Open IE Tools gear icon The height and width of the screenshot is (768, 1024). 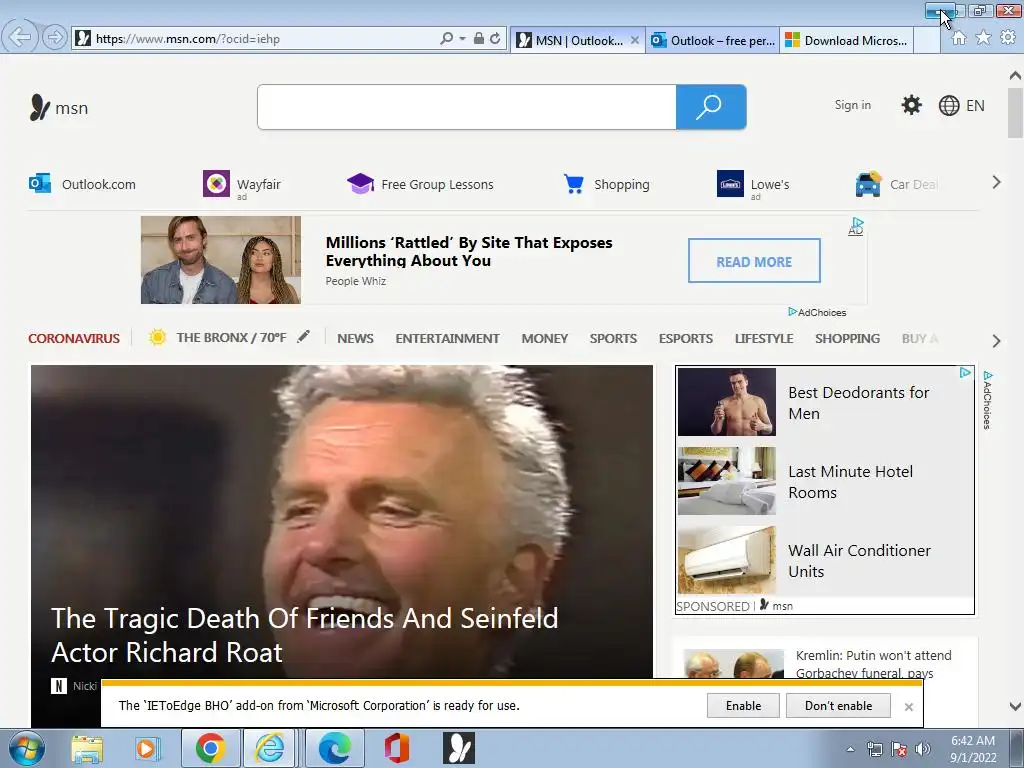tap(1008, 38)
